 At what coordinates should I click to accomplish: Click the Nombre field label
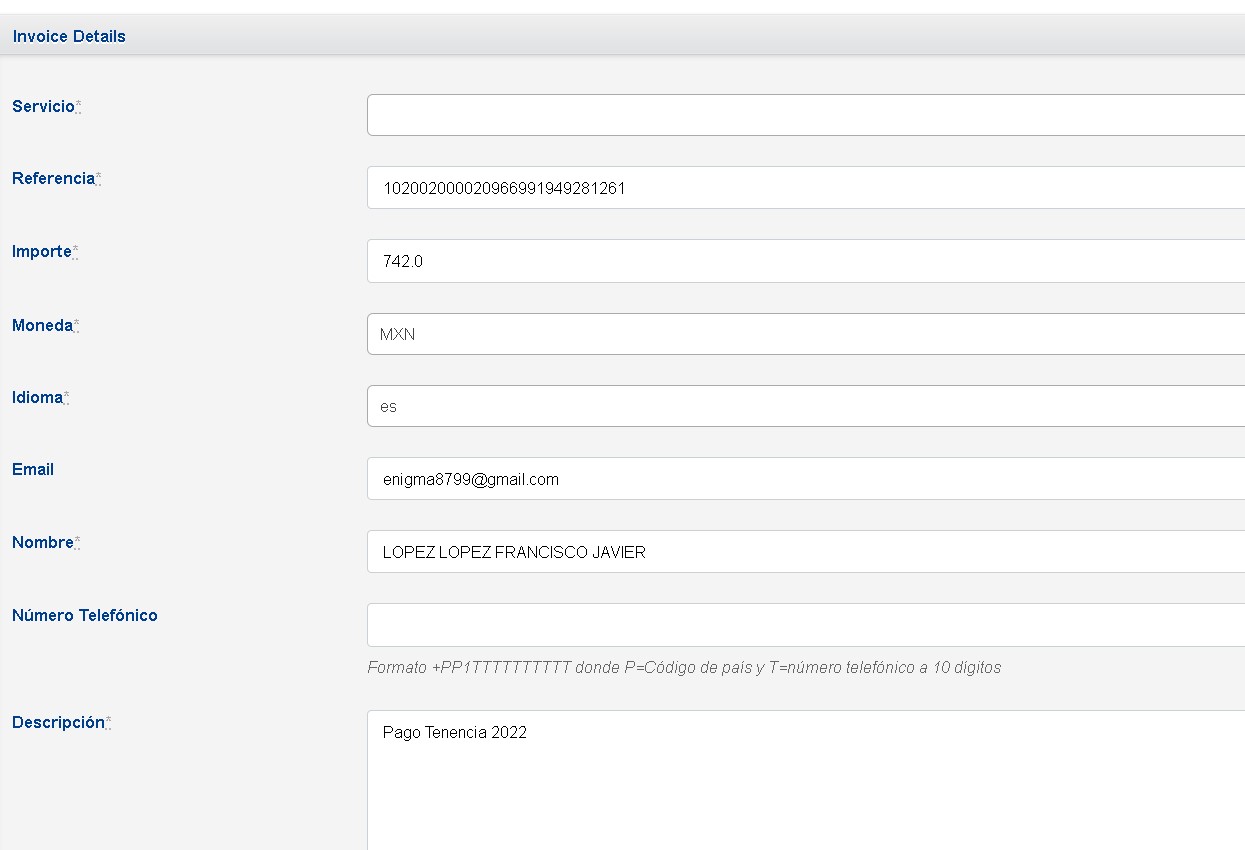(x=43, y=542)
